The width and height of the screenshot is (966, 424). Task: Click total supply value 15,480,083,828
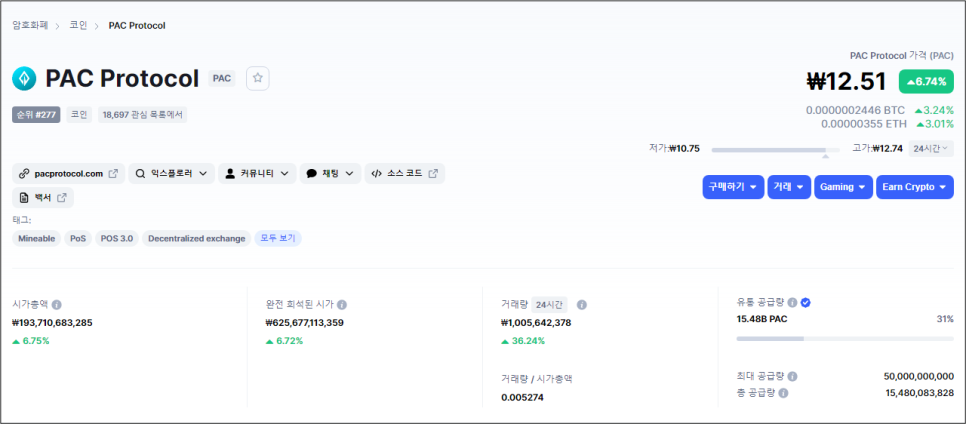click(920, 393)
